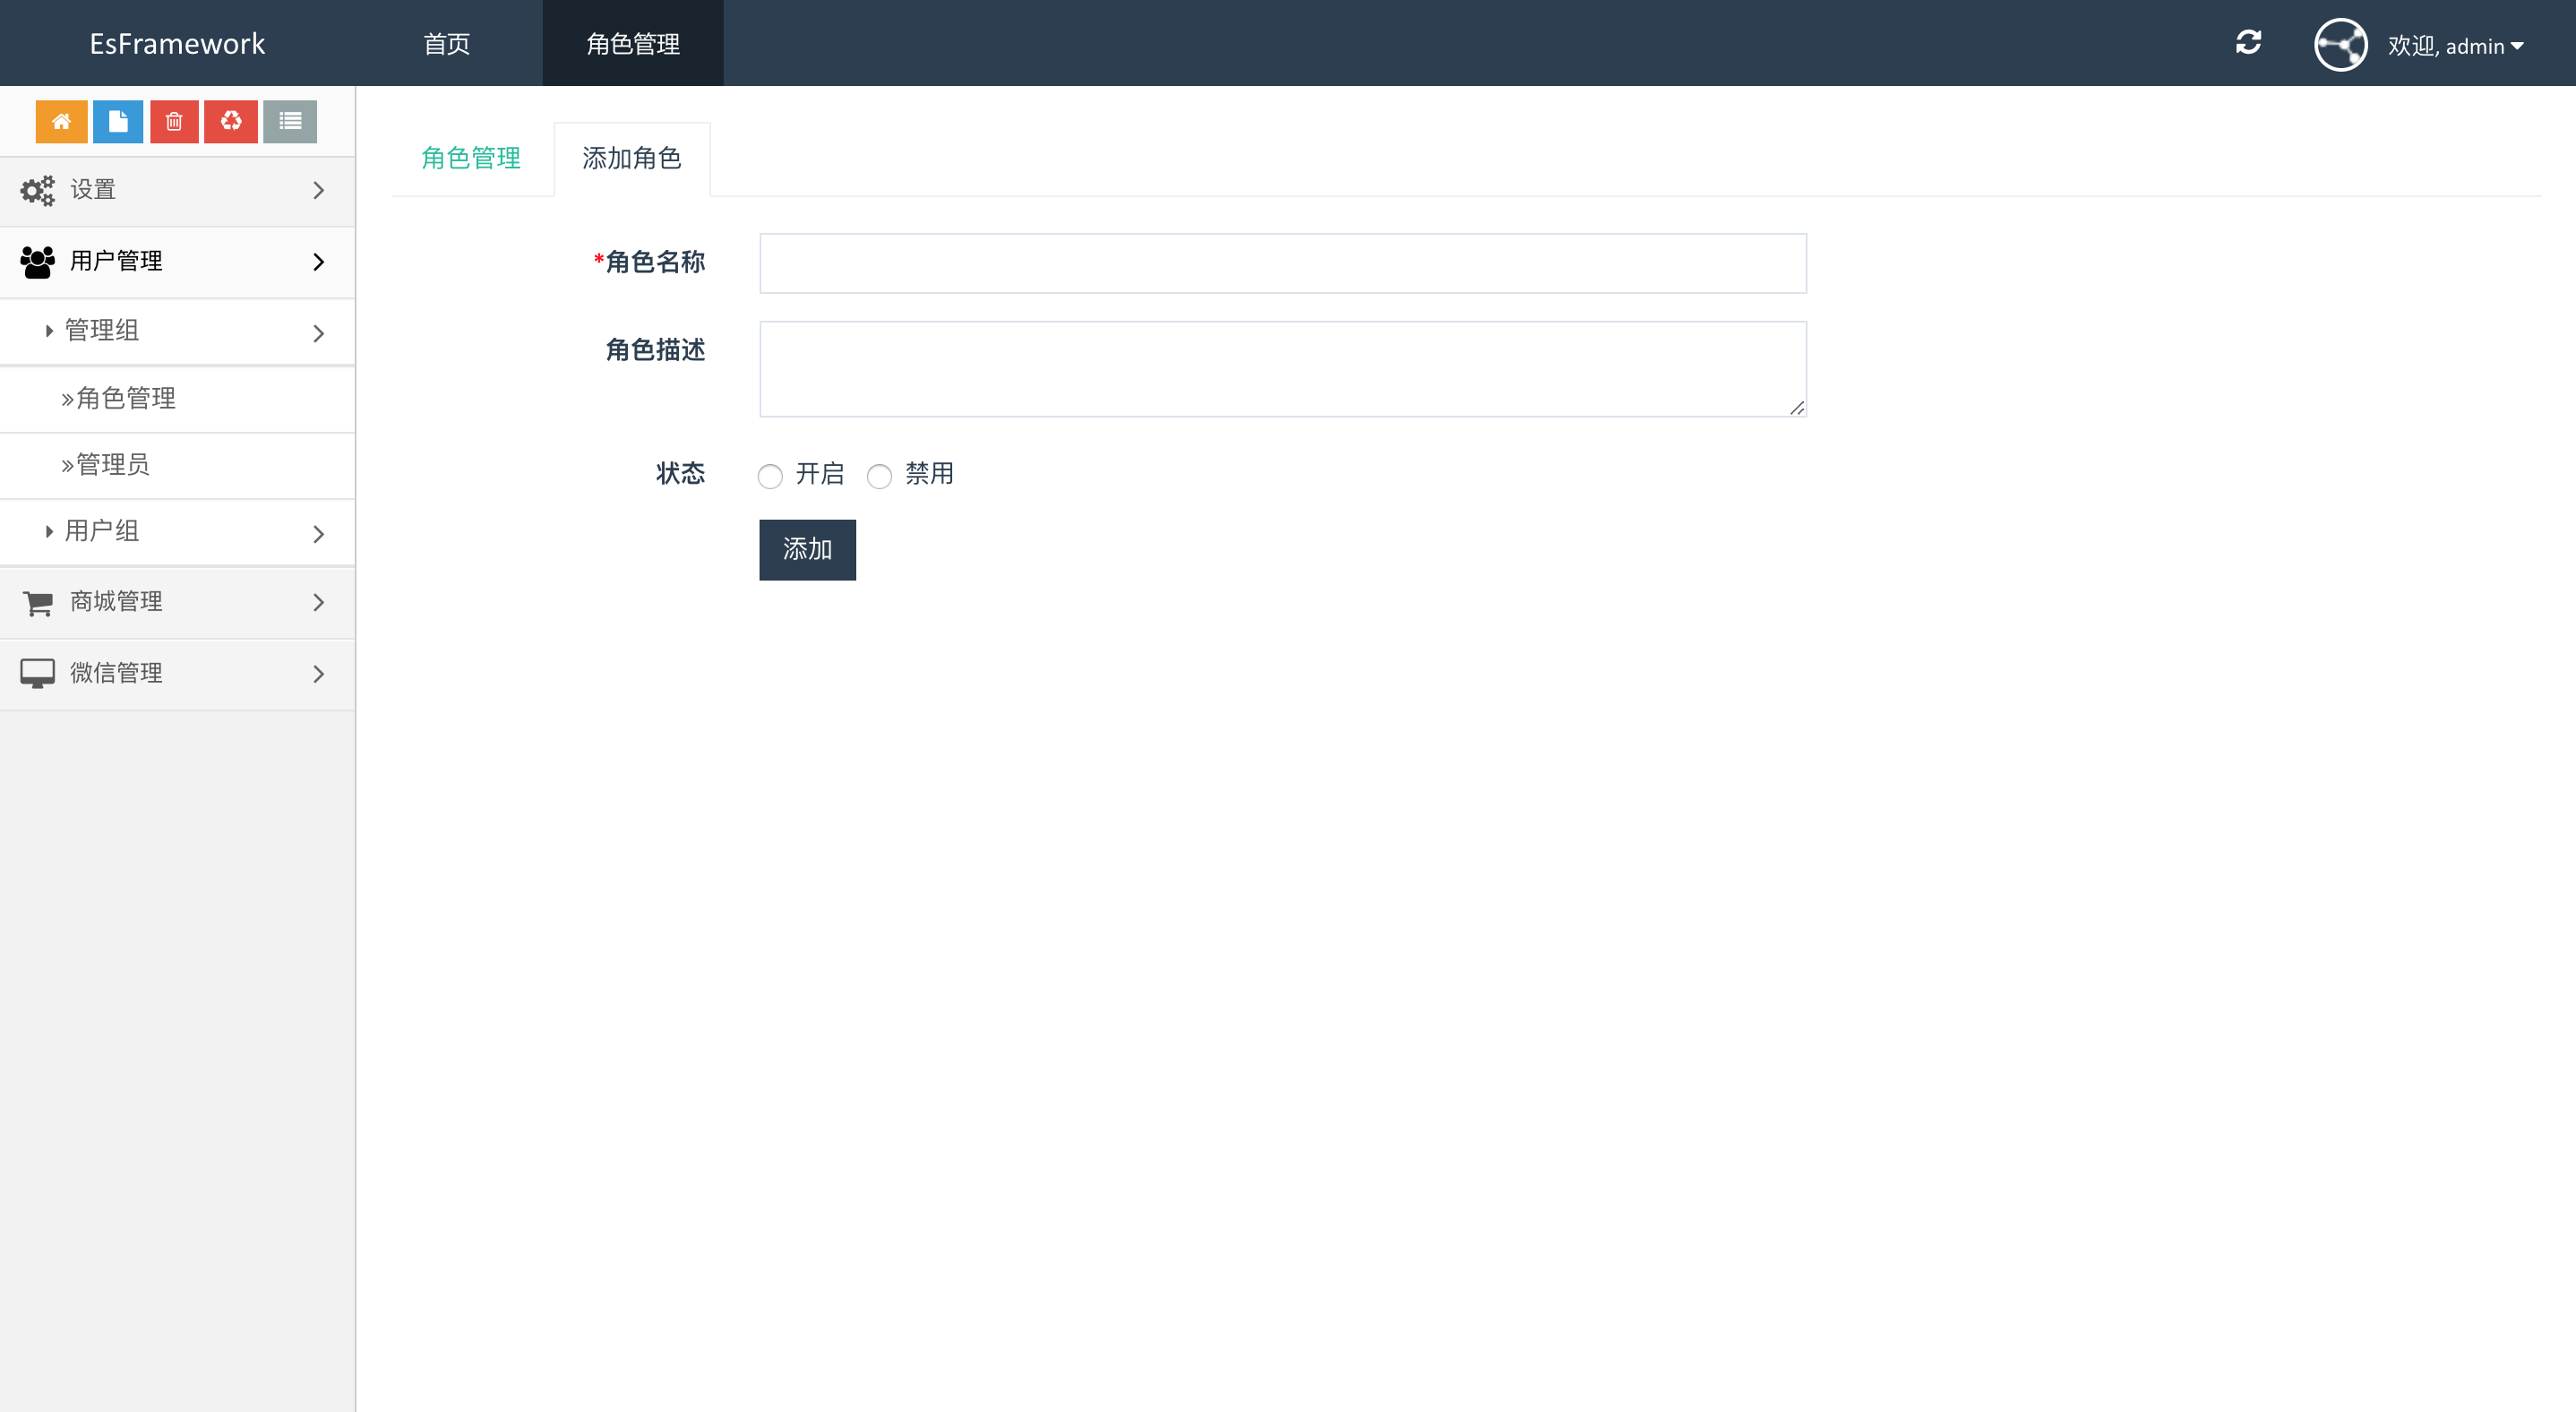Click the gray list icon button
2576x1412 pixels.
click(290, 121)
